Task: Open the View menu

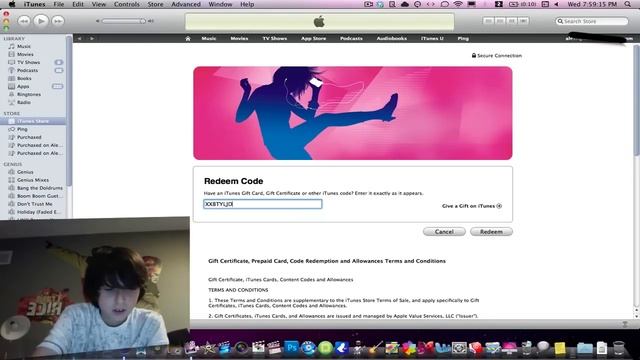Action: (x=98, y=4)
